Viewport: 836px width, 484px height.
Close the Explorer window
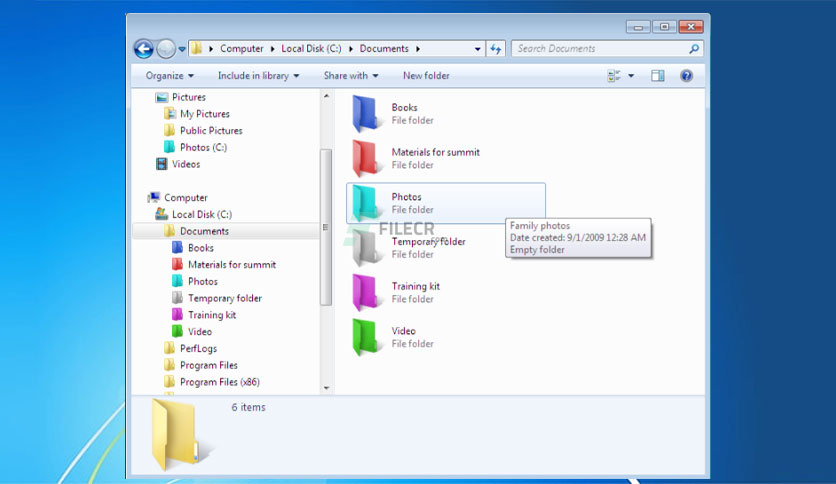point(691,27)
